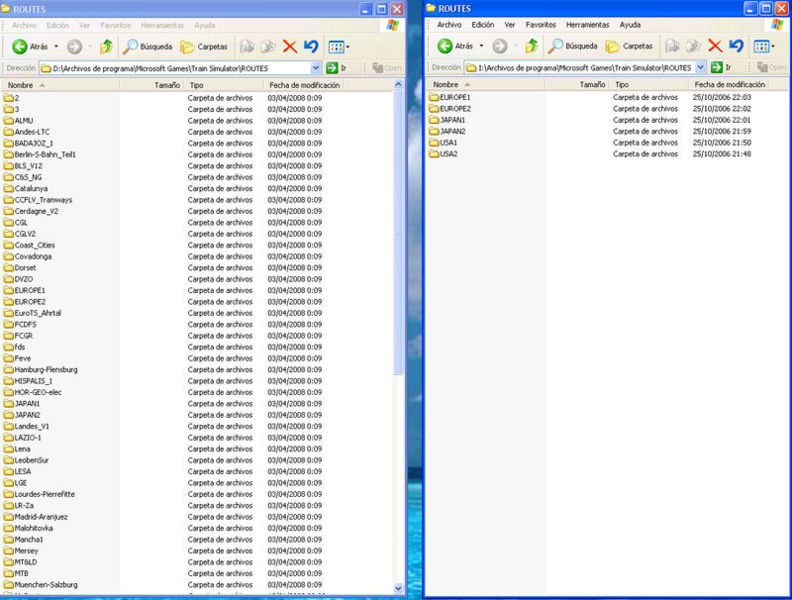Viewport: 792px width, 600px height.
Task: Expand the address bar dropdown in the D: window
Action: (x=316, y=68)
